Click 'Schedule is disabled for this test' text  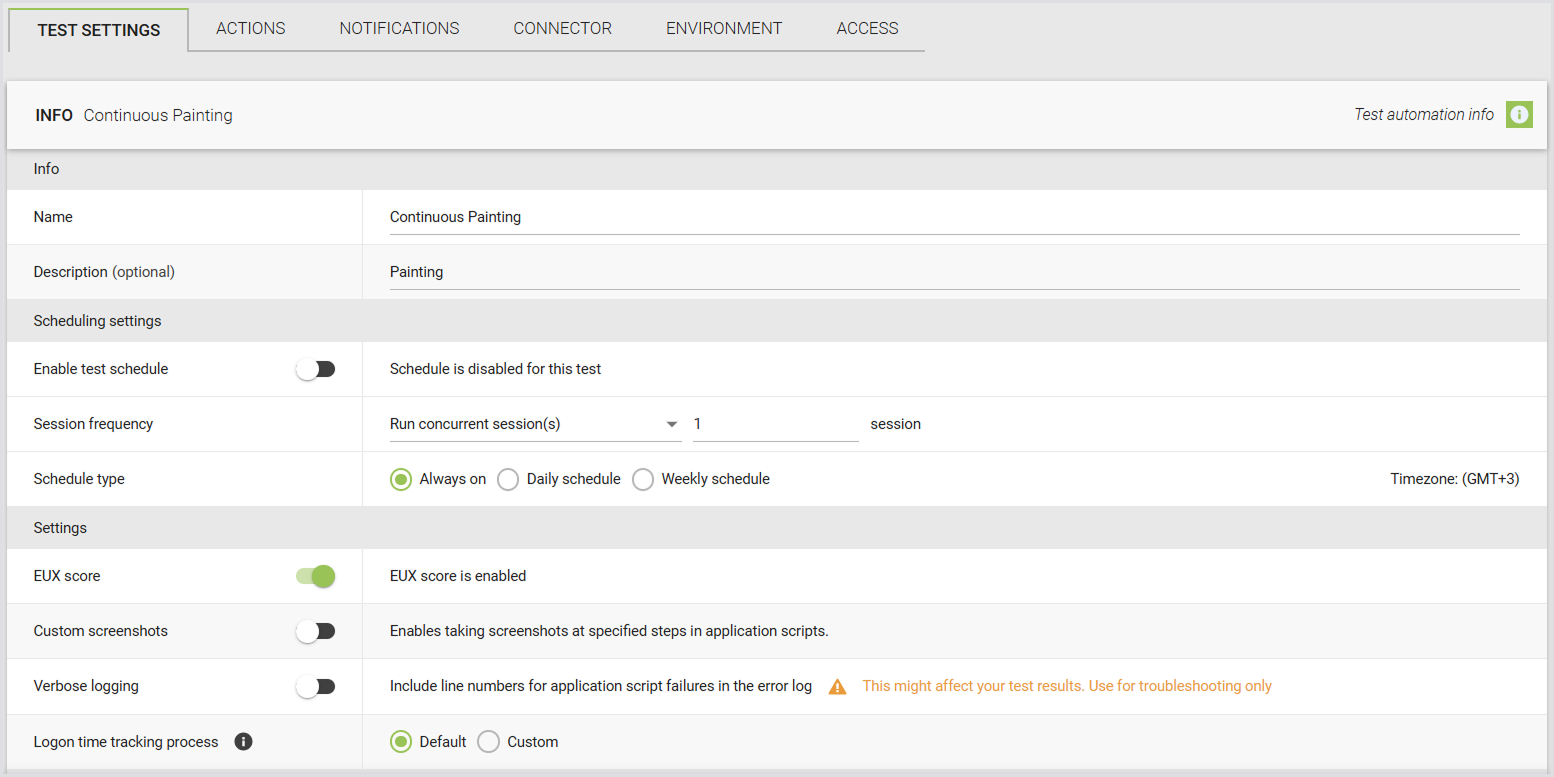click(495, 369)
